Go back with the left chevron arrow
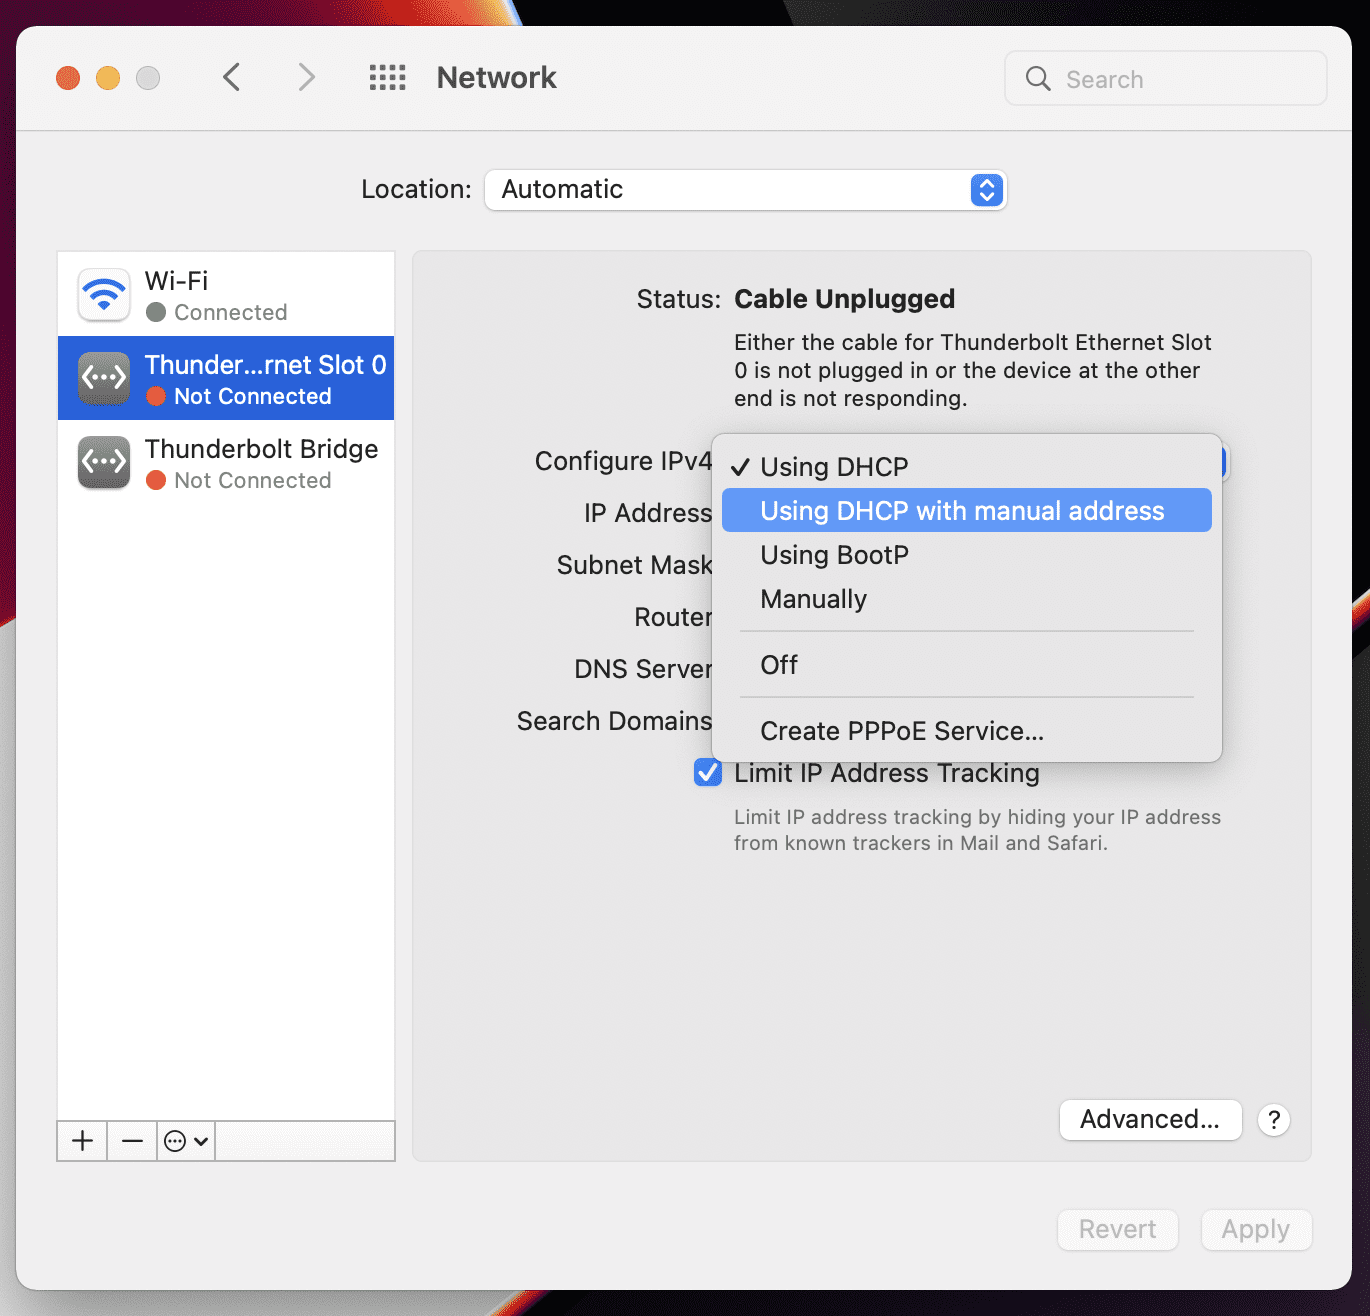Viewport: 1370px width, 1316px height. pyautogui.click(x=232, y=77)
